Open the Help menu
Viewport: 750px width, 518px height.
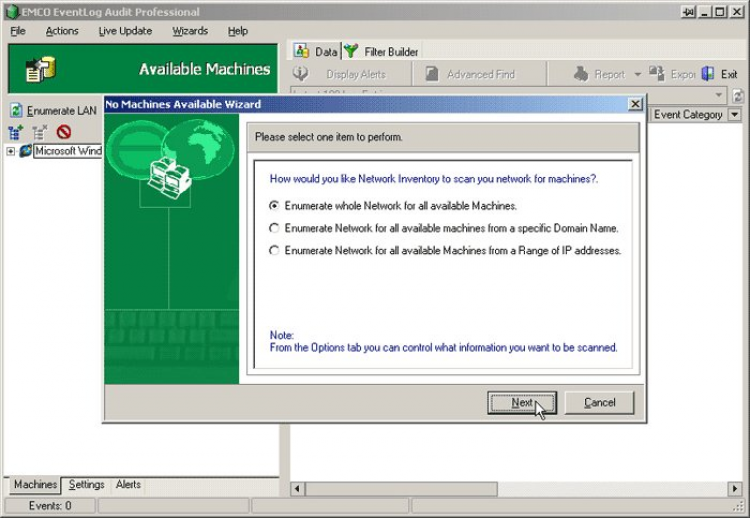[238, 31]
